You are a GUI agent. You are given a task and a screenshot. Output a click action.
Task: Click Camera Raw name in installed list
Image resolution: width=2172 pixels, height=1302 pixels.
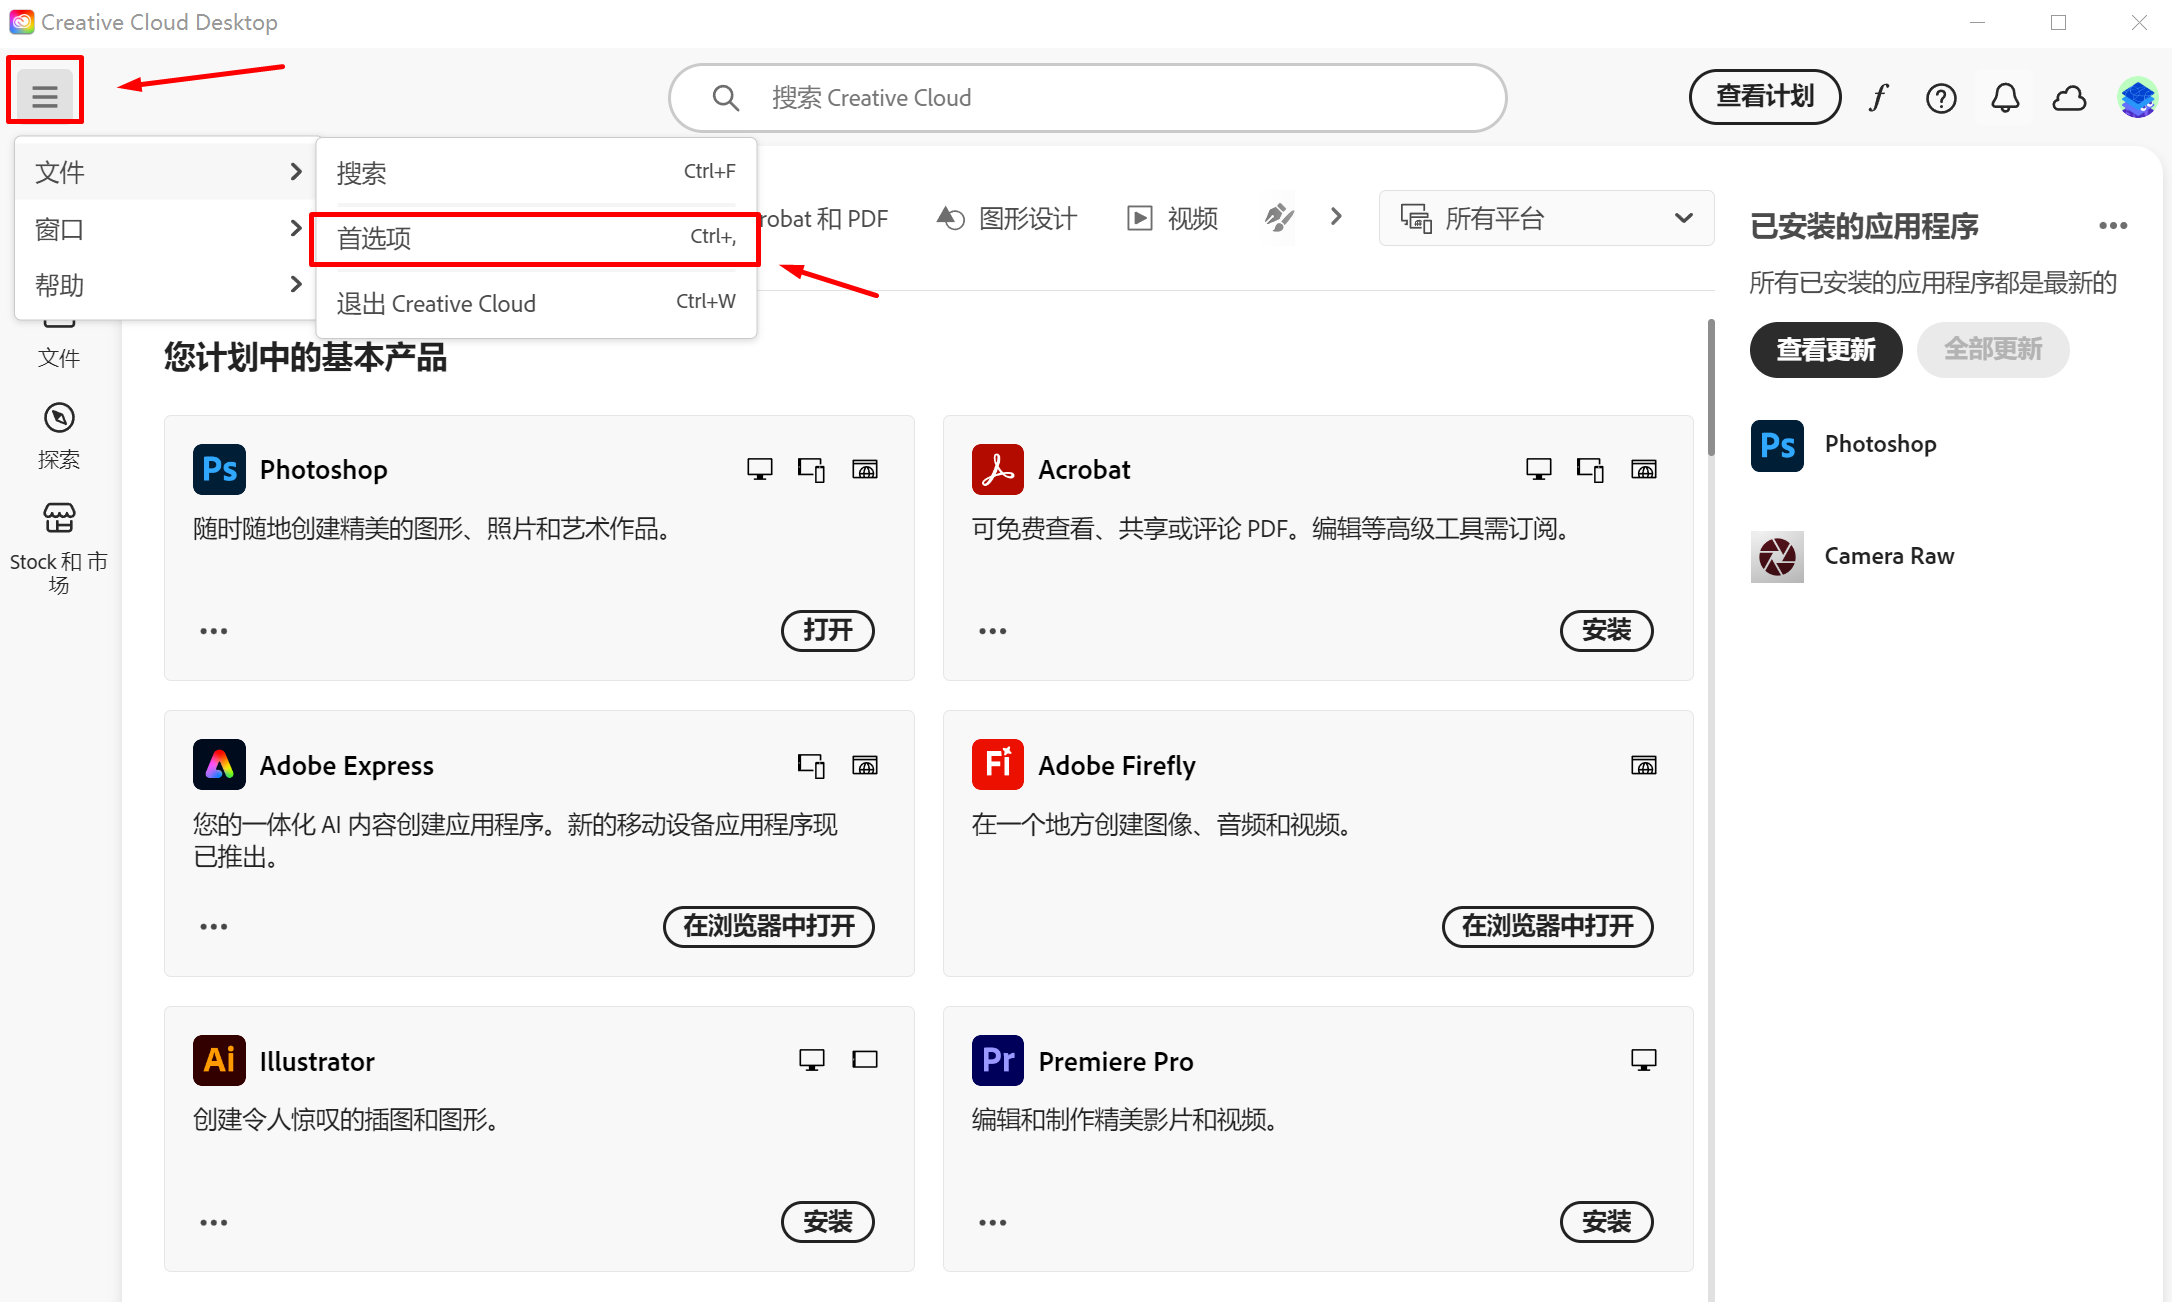[x=1889, y=557]
